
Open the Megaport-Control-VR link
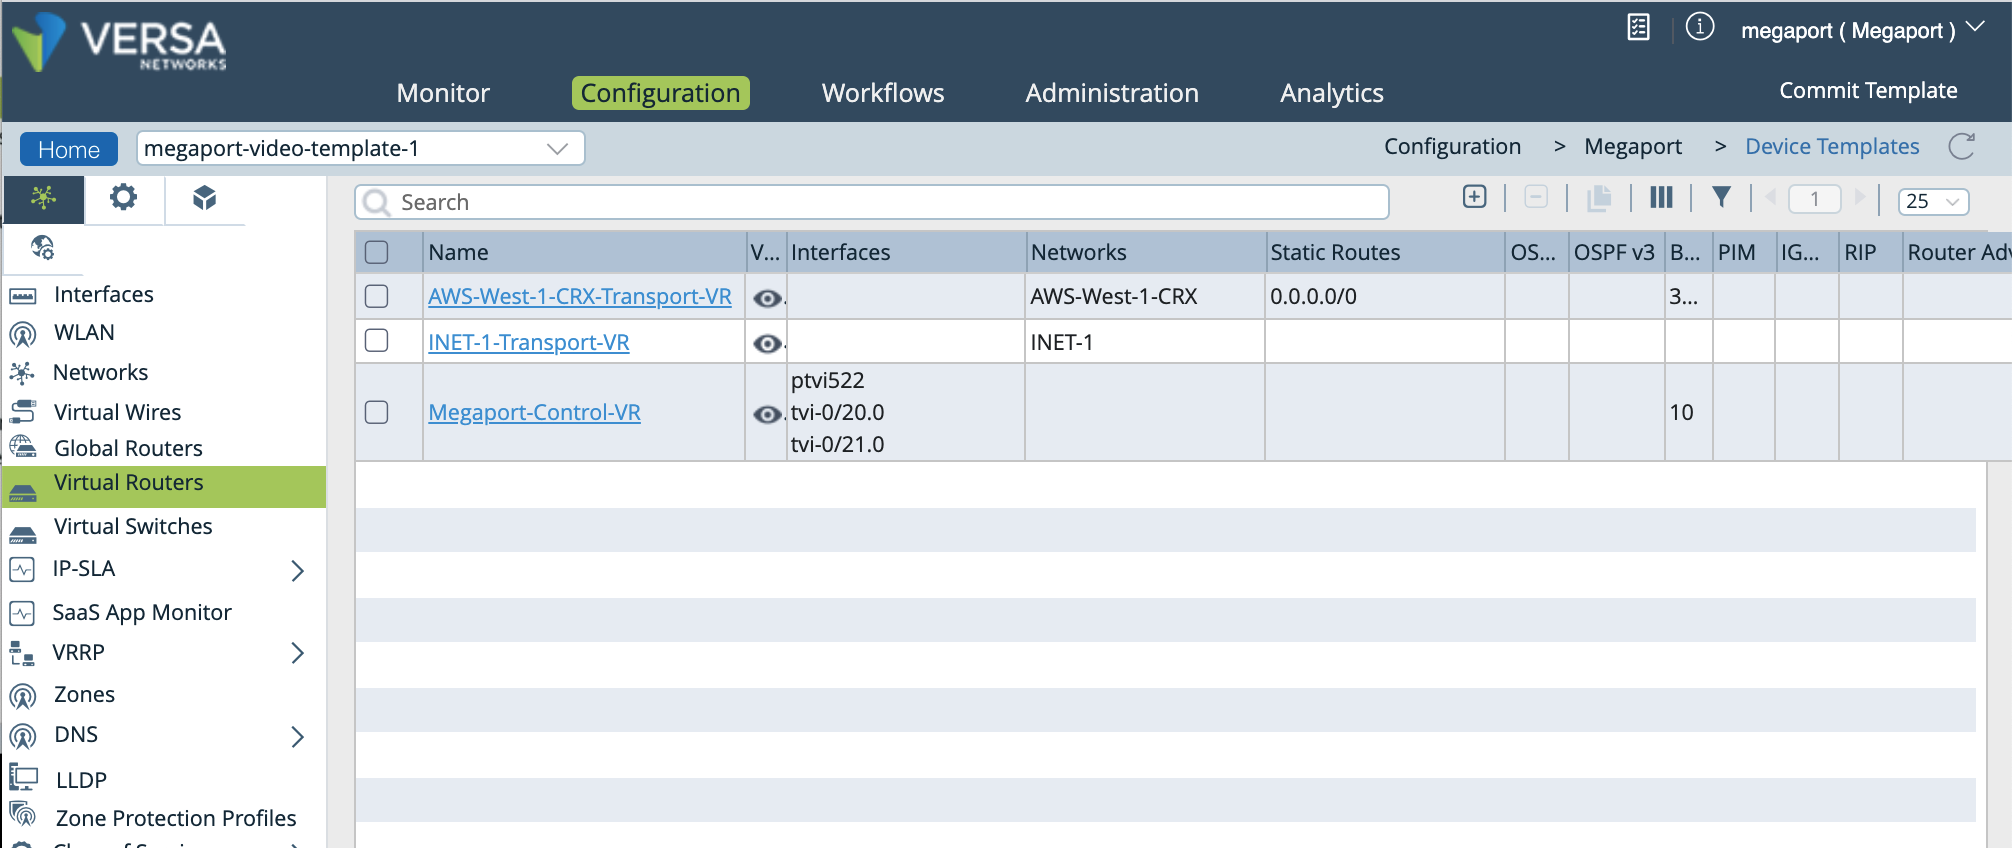[534, 412]
